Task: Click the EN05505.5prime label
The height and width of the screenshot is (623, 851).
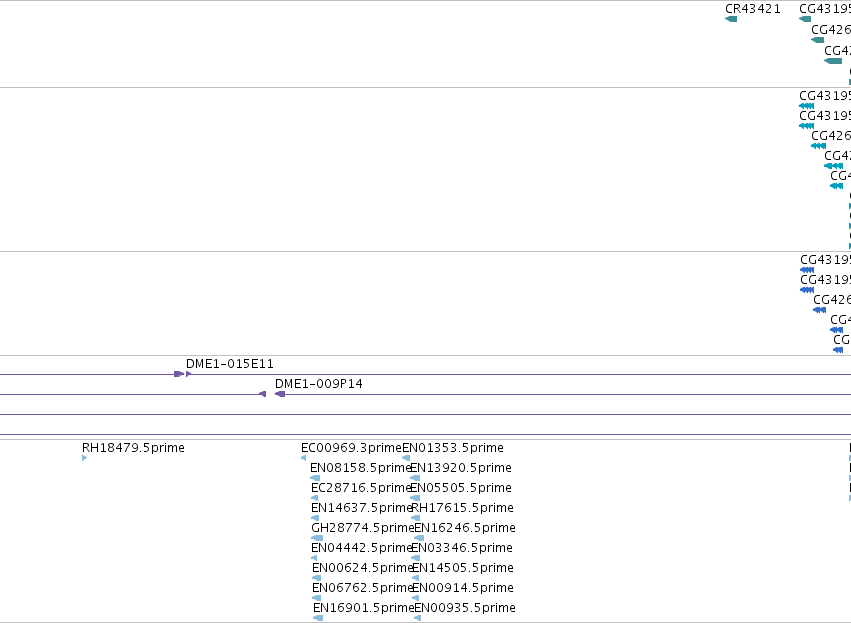Action: coord(461,488)
